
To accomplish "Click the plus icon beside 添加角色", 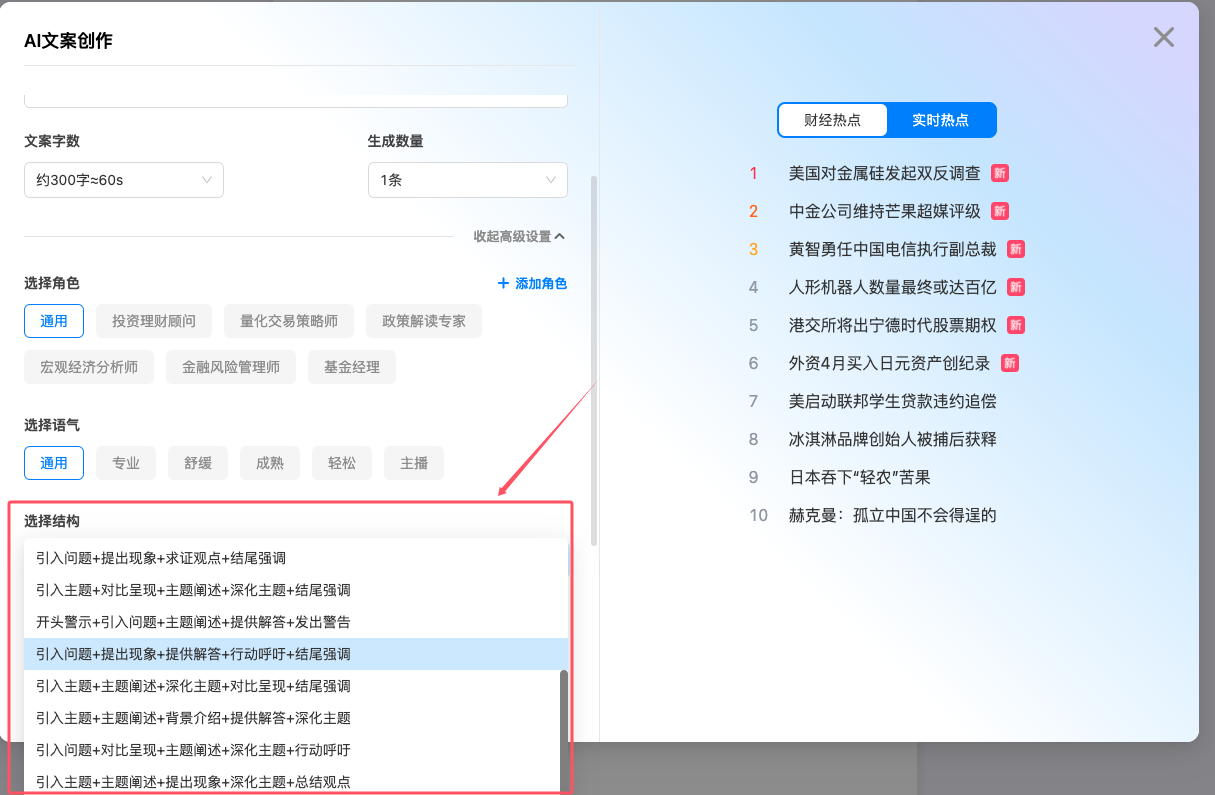I will (x=503, y=284).
